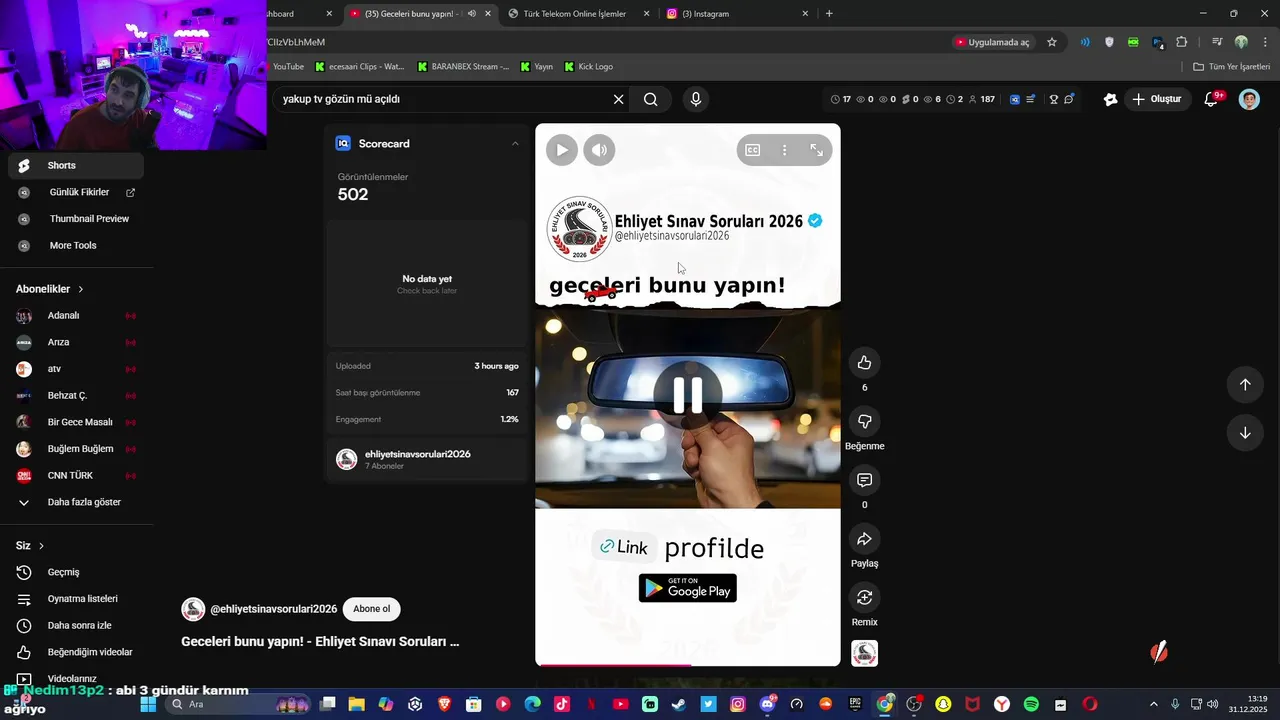Open a new browser tab
The height and width of the screenshot is (720, 1280).
pyautogui.click(x=829, y=14)
